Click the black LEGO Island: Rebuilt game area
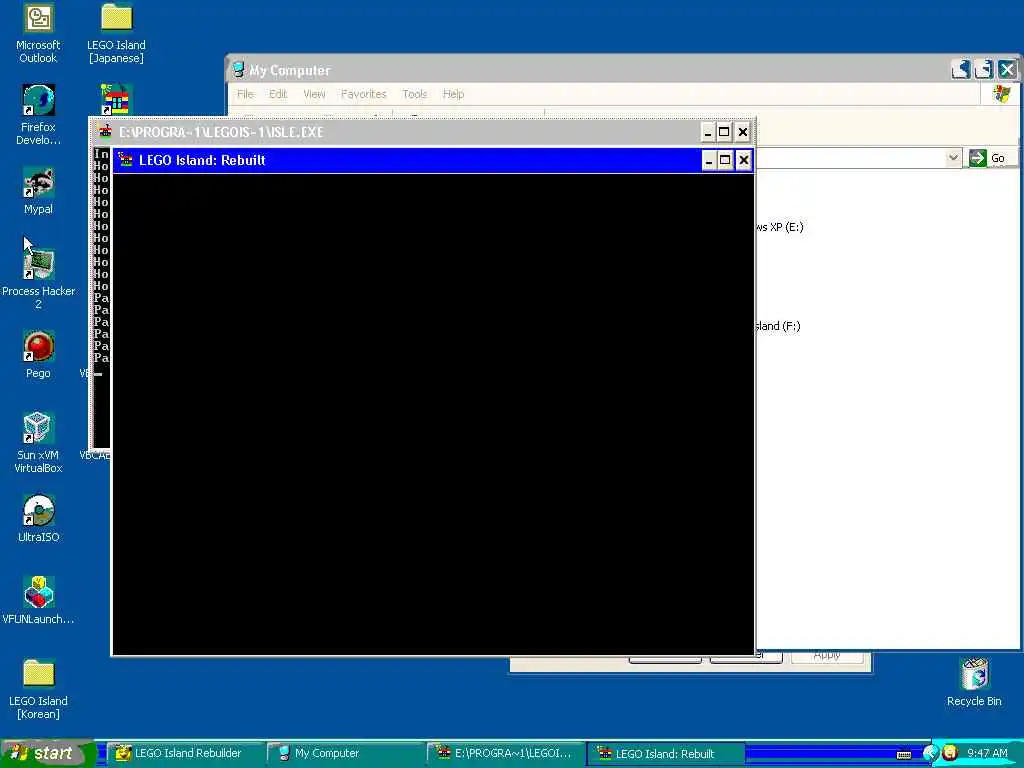Screen dimensions: 1024x768 click(433, 414)
